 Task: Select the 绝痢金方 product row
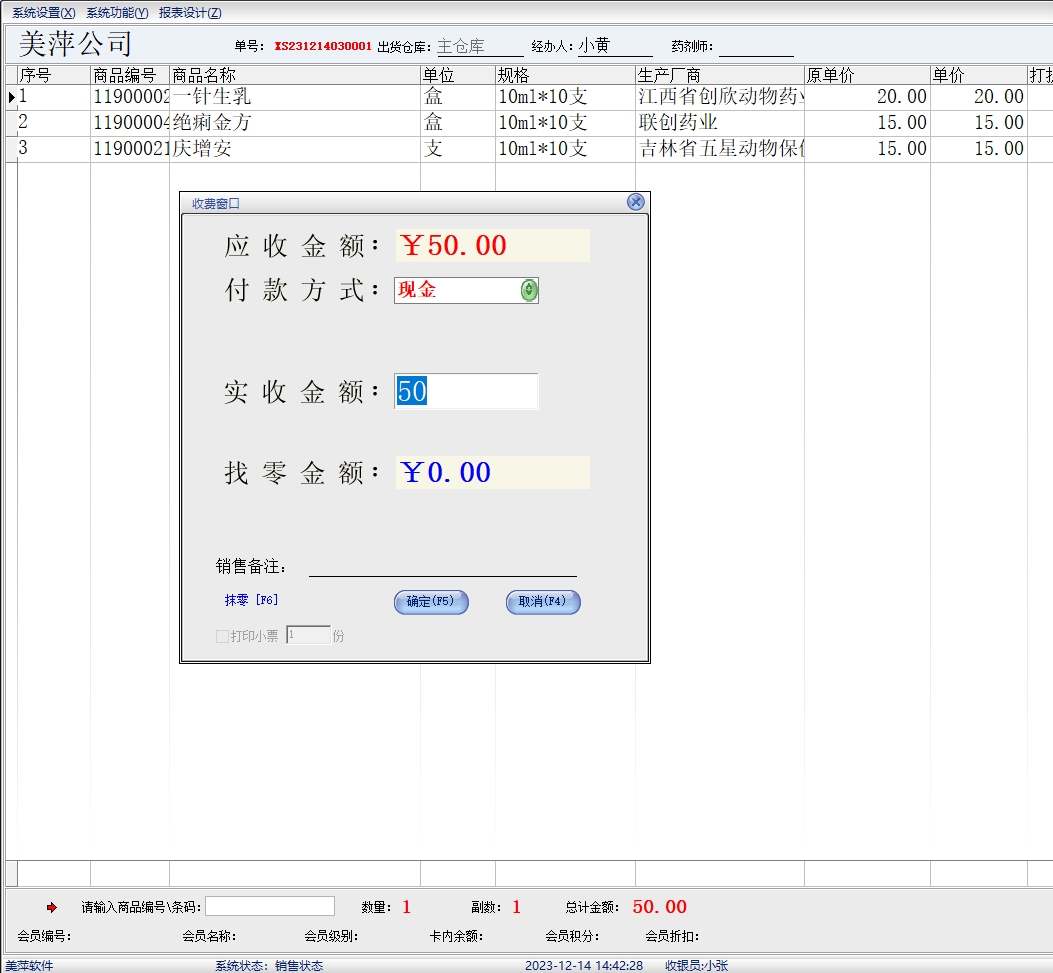[212, 123]
